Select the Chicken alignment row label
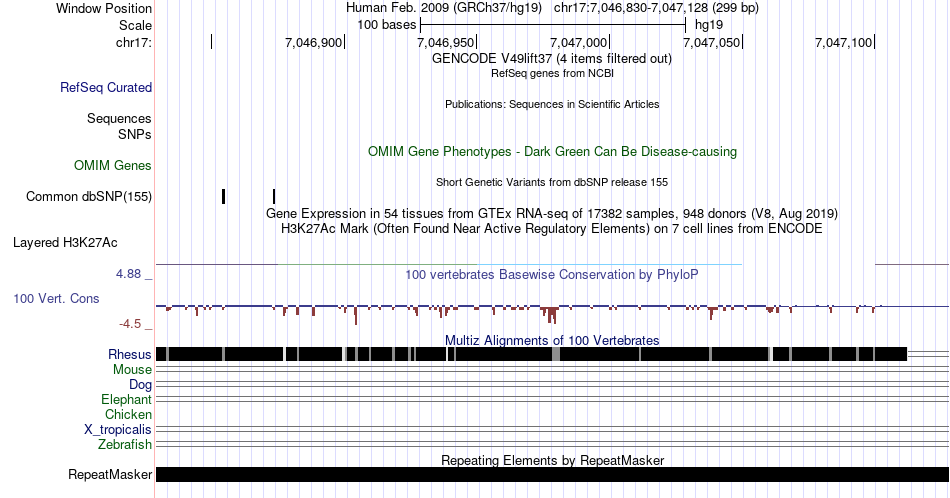950x498 pixels. pos(128,414)
